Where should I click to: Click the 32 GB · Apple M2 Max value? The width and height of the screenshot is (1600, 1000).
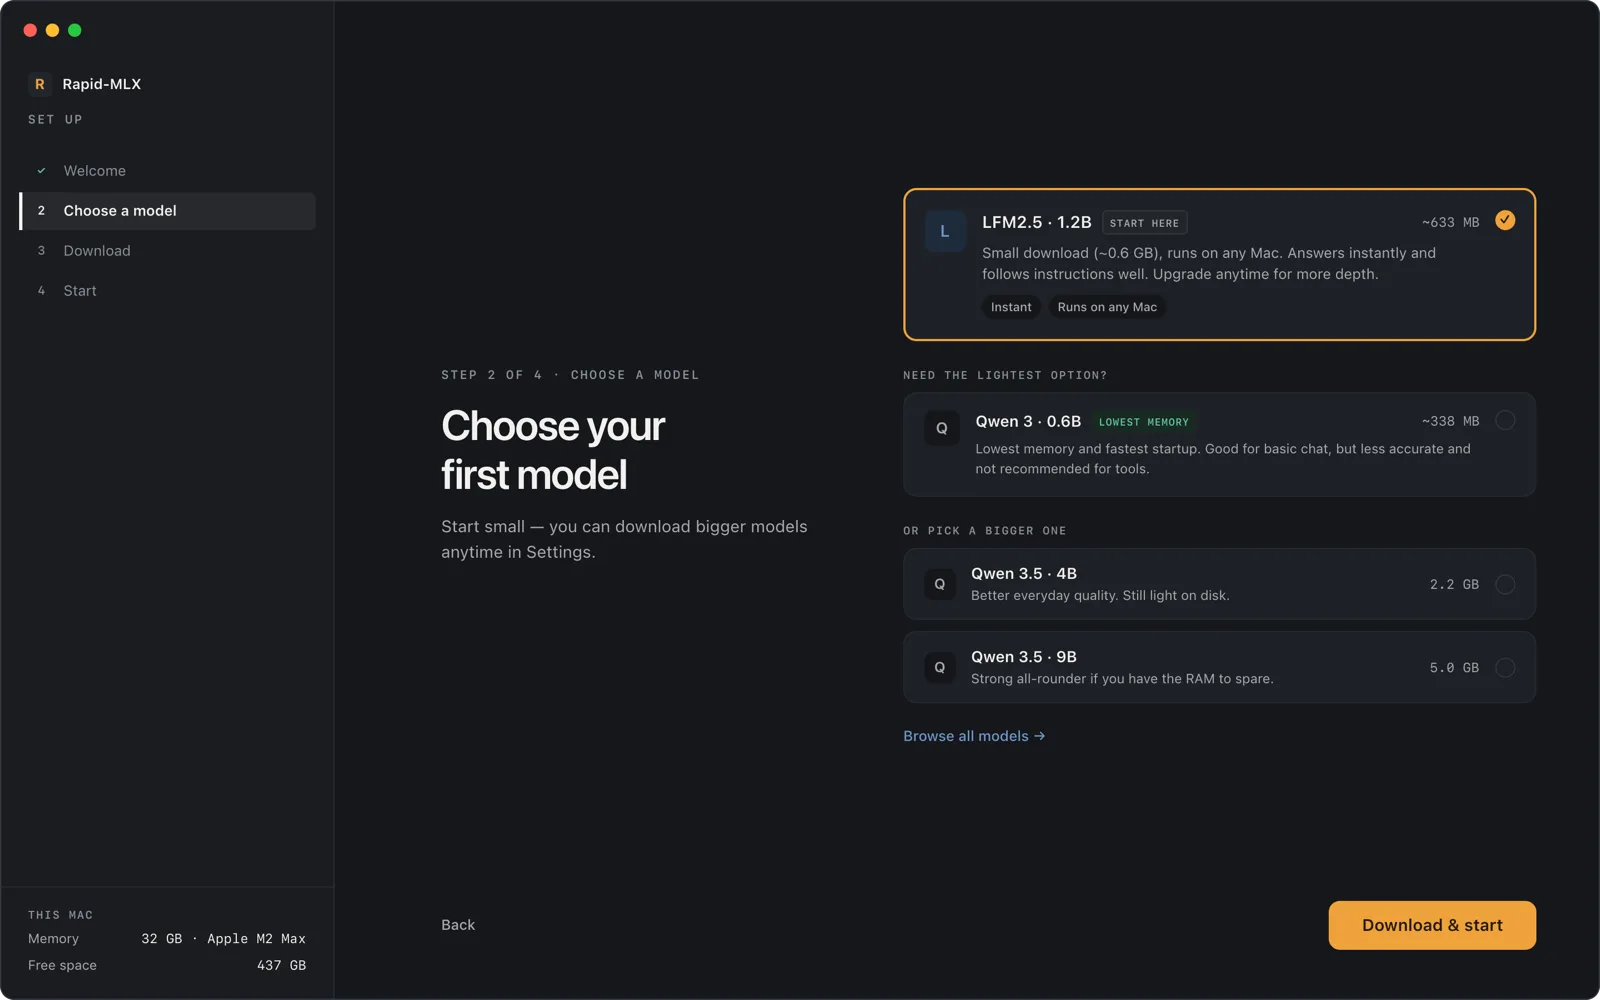223,939
